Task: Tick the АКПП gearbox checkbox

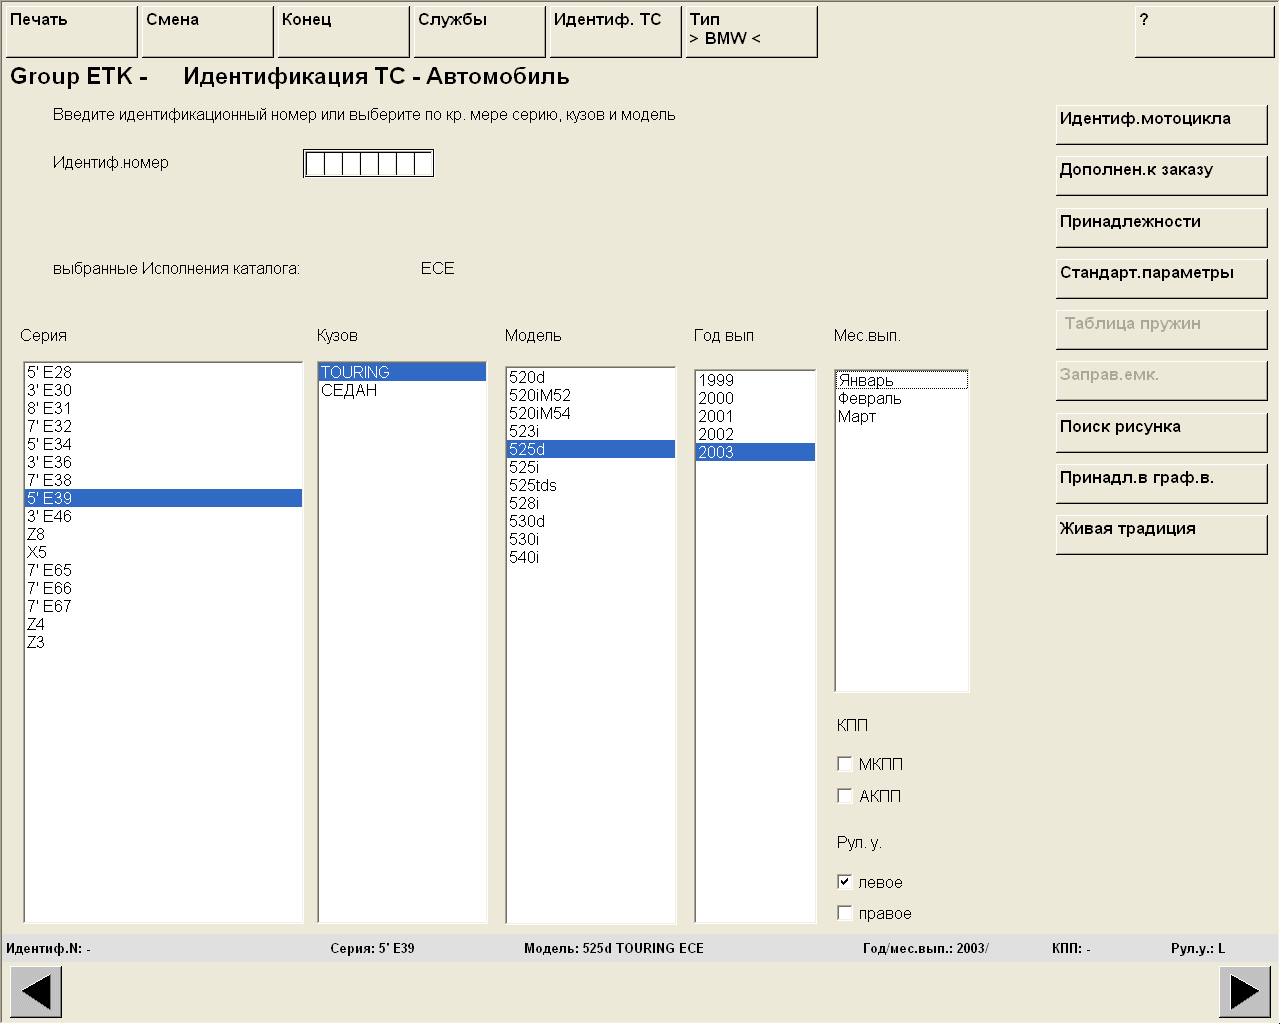Action: [845, 796]
